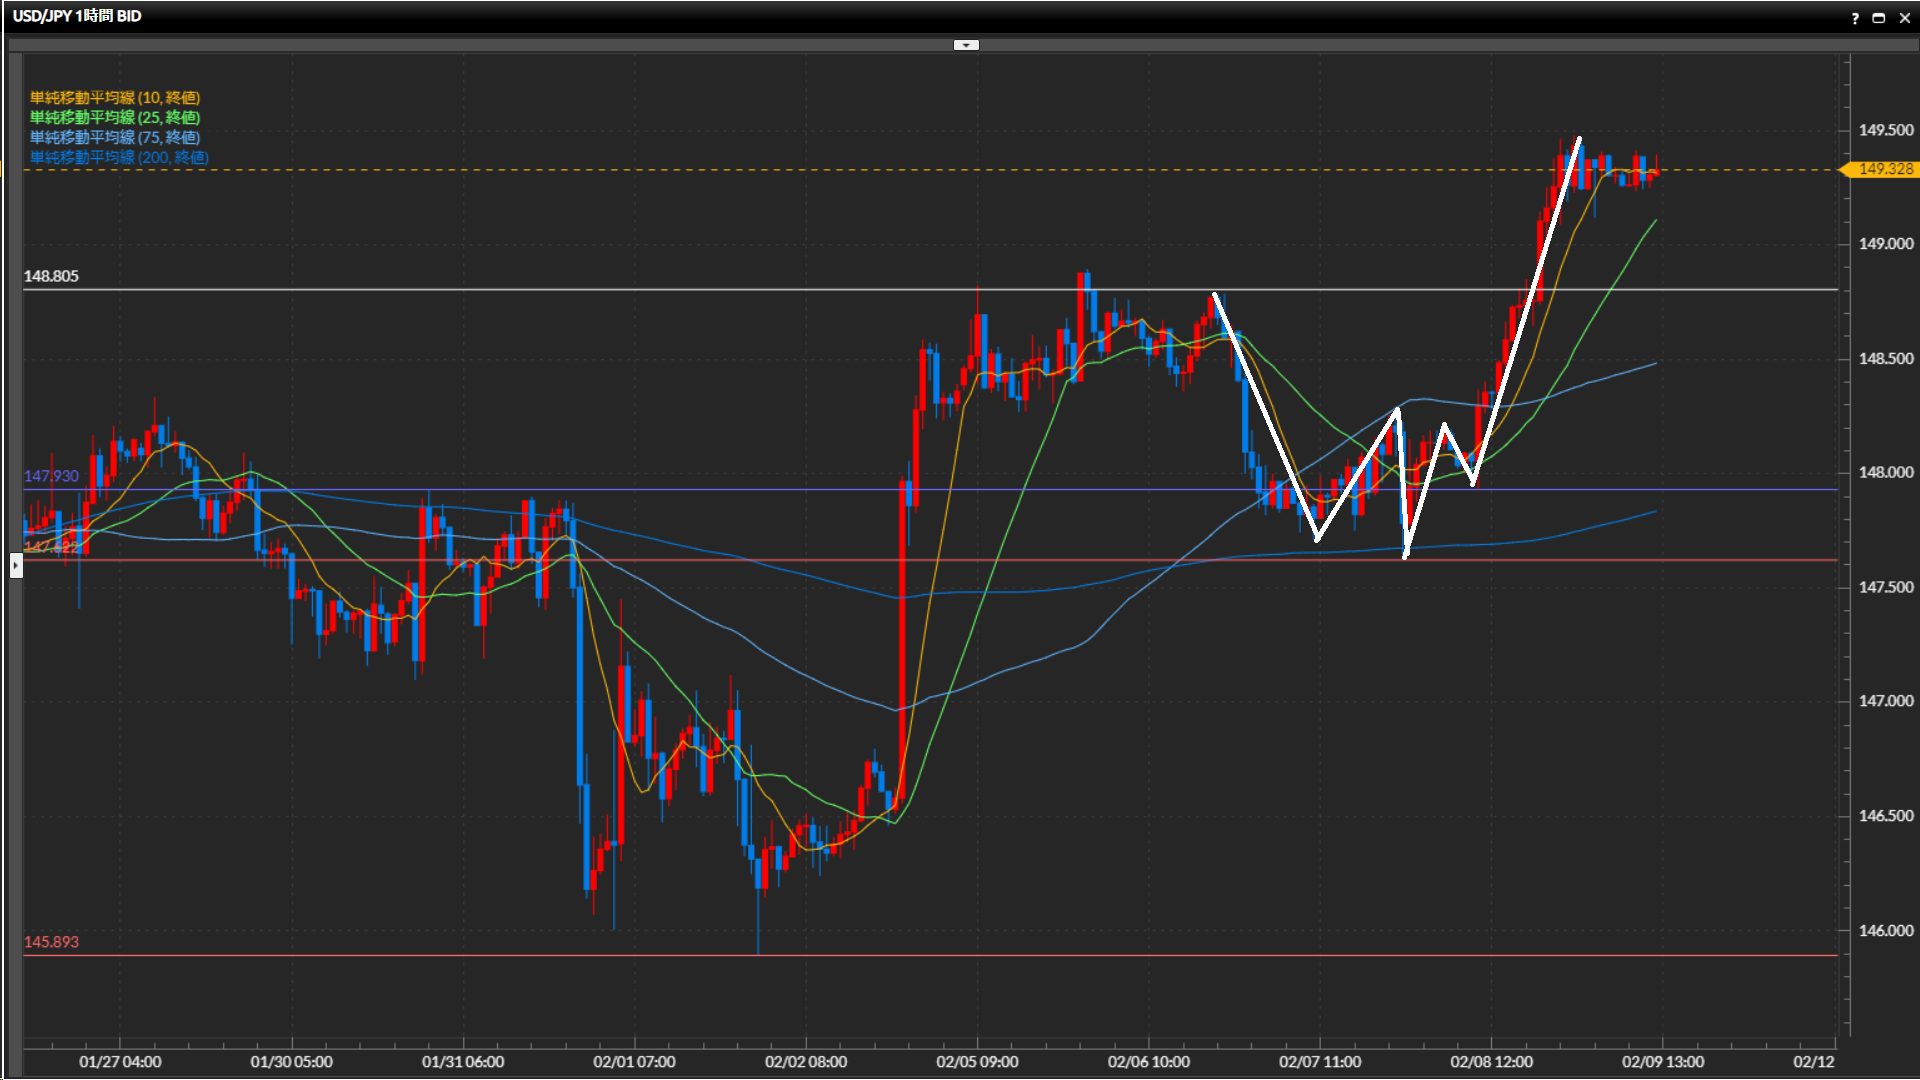This screenshot has height=1080, width=1920.
Task: Click the 148.000 price scale label
Action: click(x=1885, y=472)
